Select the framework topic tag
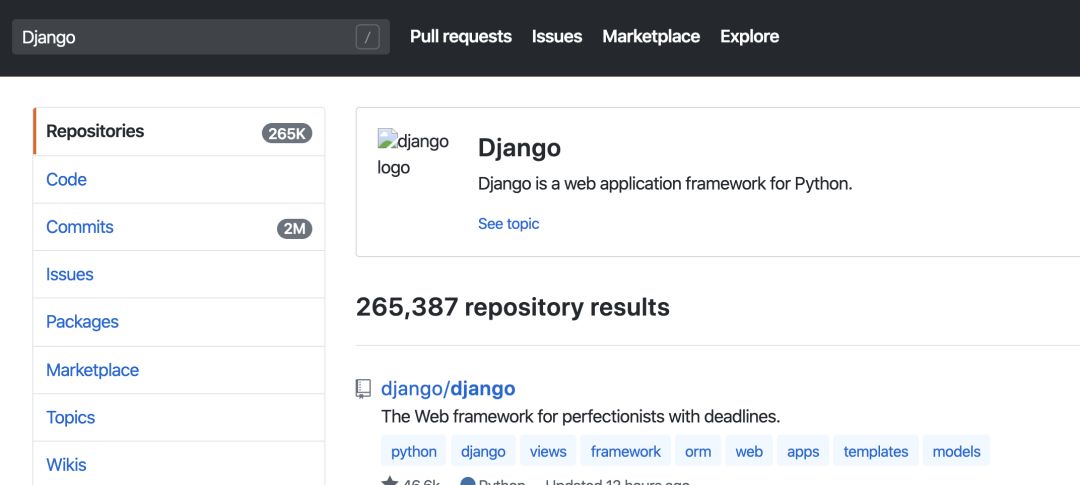This screenshot has width=1080, height=485. (x=625, y=451)
